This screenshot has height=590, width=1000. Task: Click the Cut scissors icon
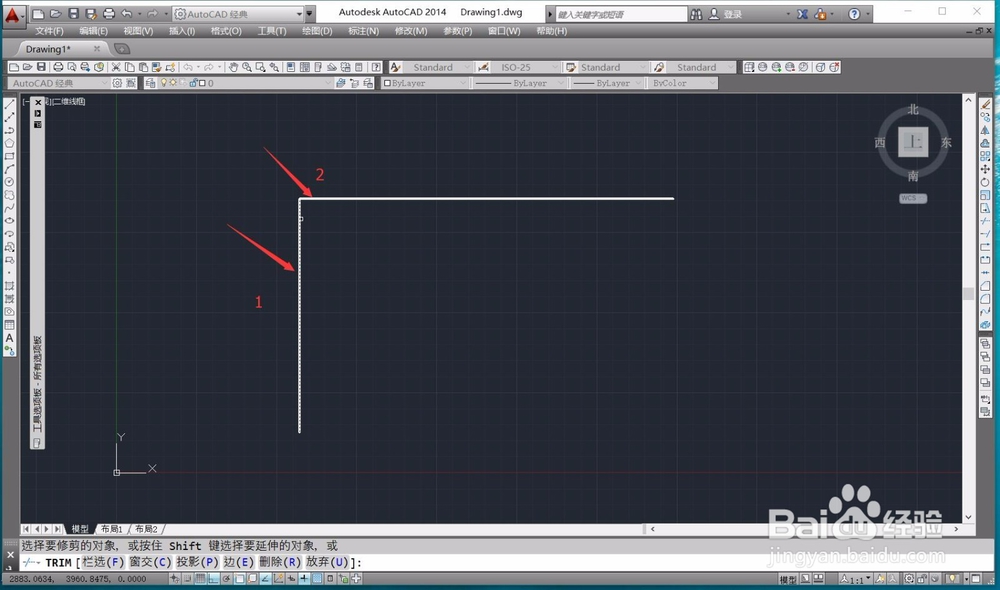click(116, 67)
